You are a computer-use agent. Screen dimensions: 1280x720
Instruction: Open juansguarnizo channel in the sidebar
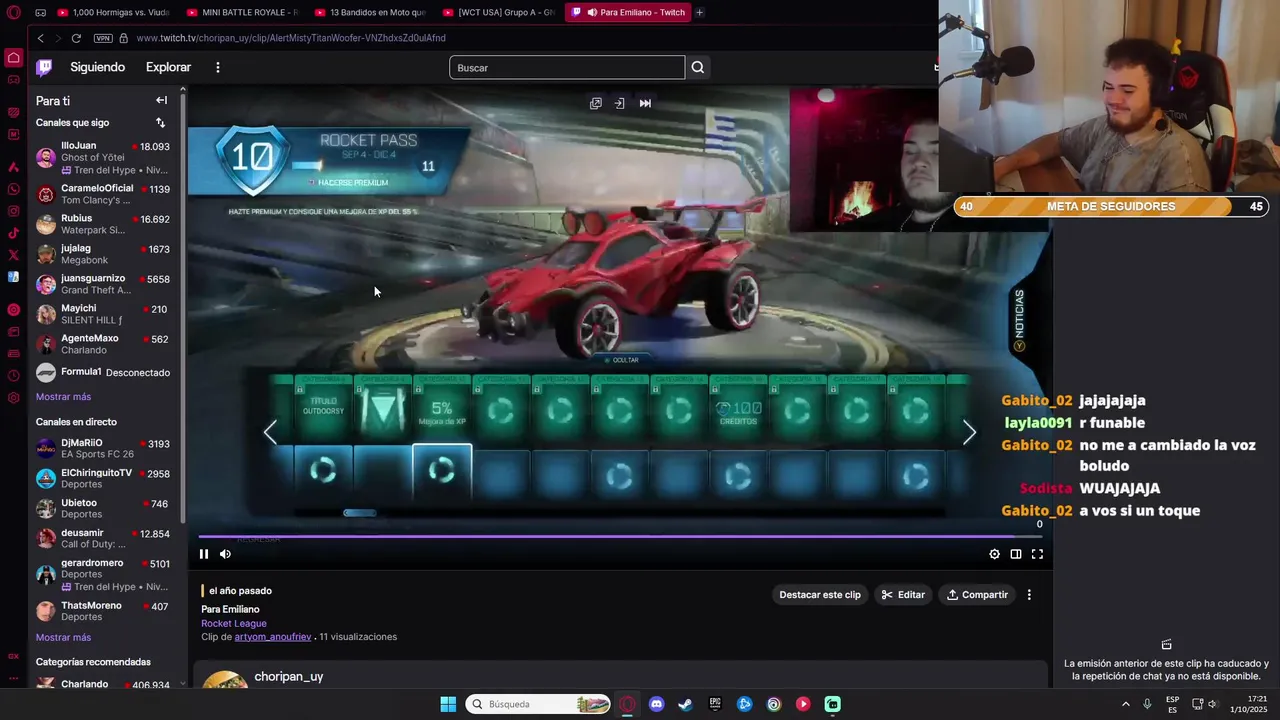coord(103,284)
